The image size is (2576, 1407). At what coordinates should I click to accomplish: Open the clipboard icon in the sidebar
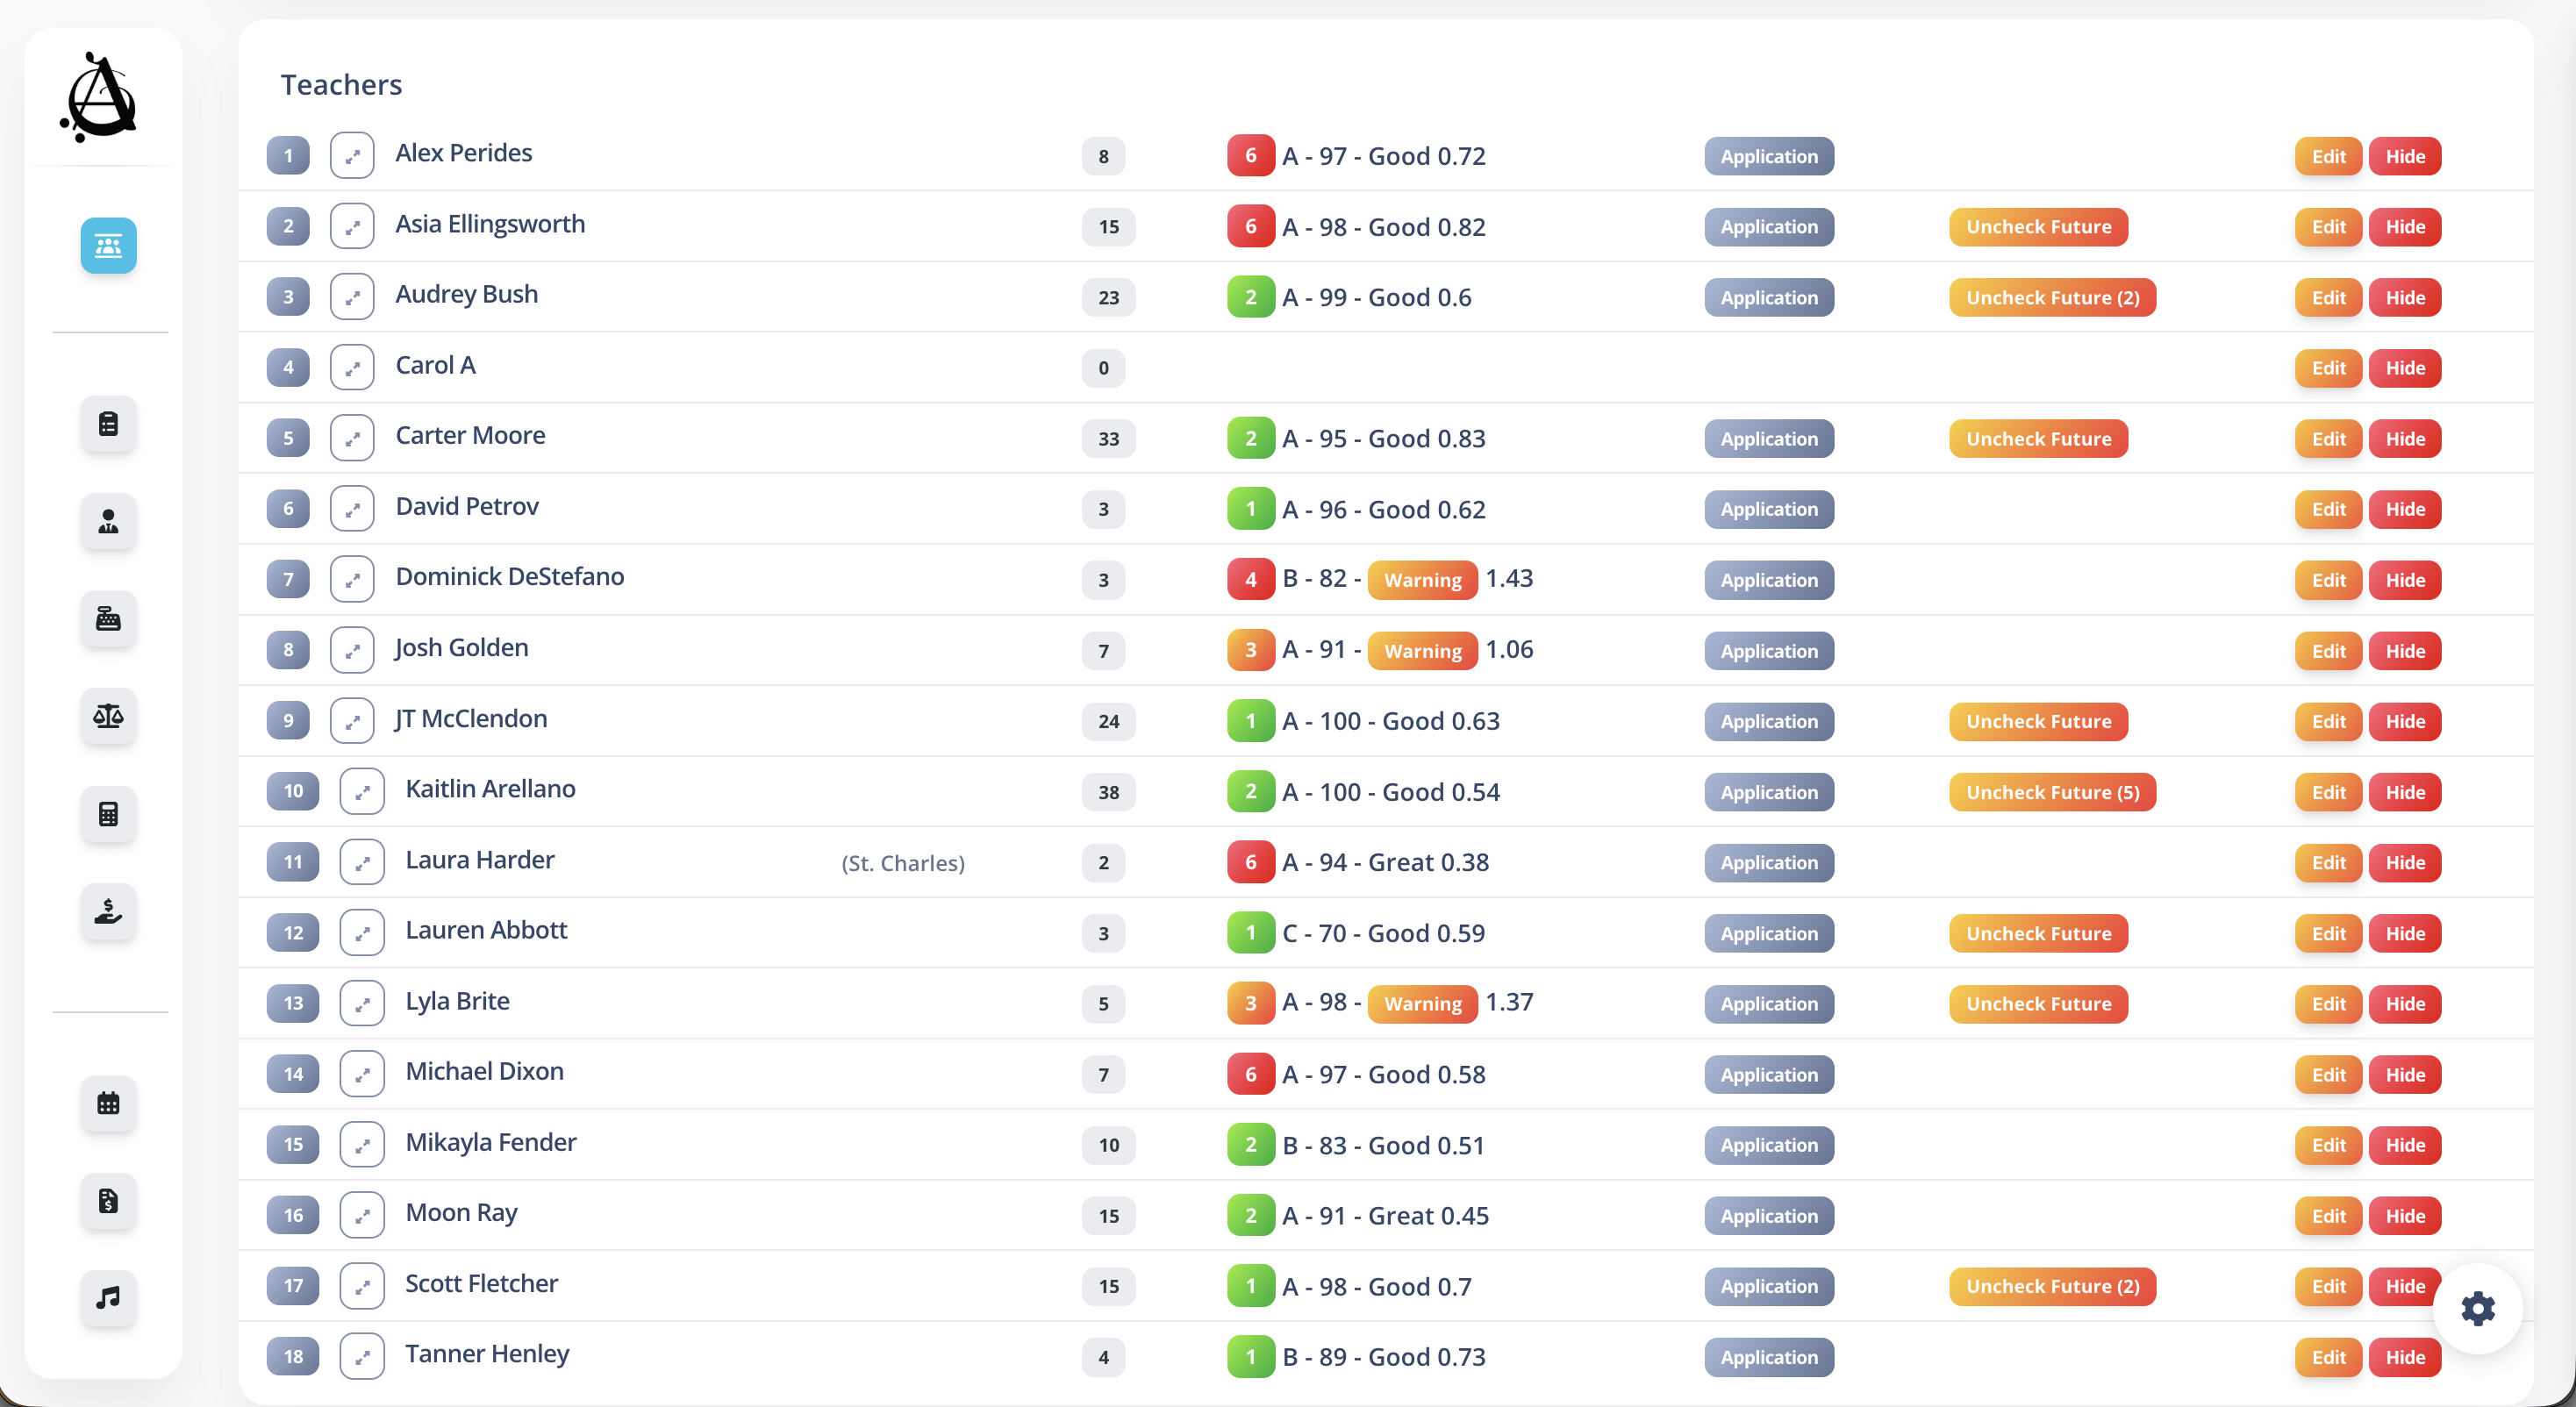point(108,424)
